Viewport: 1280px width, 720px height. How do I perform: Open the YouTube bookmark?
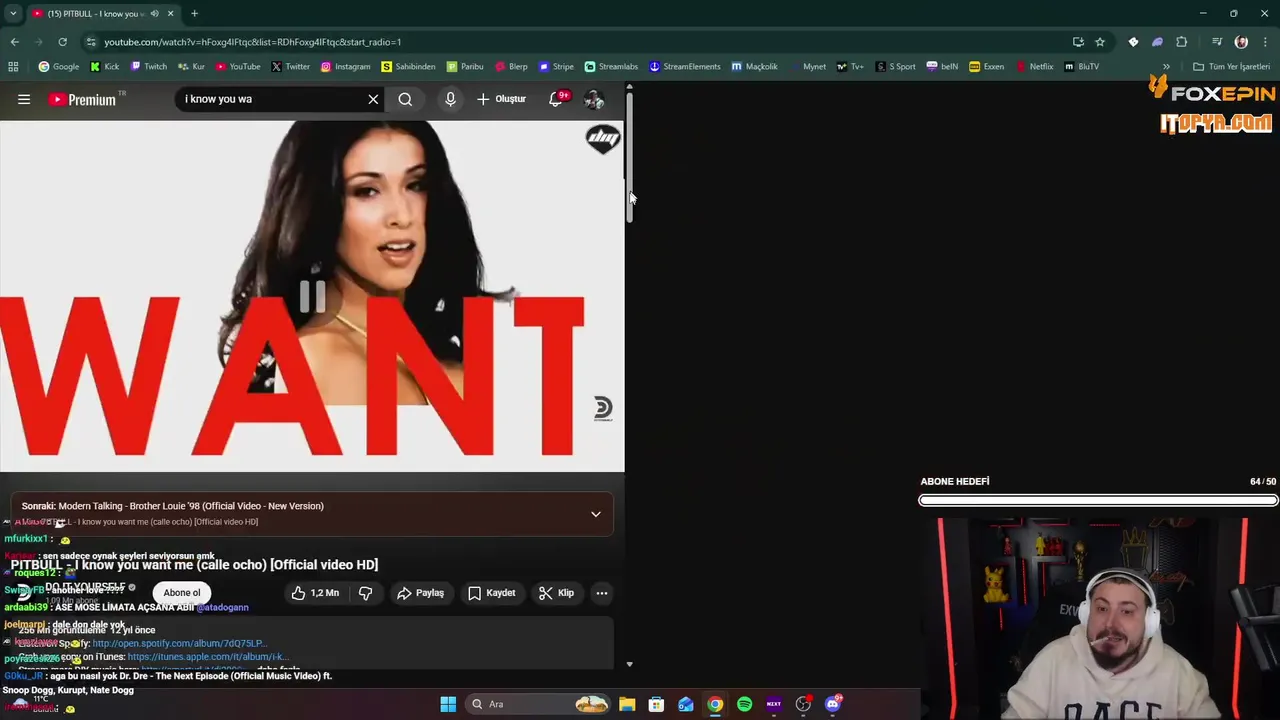point(238,66)
